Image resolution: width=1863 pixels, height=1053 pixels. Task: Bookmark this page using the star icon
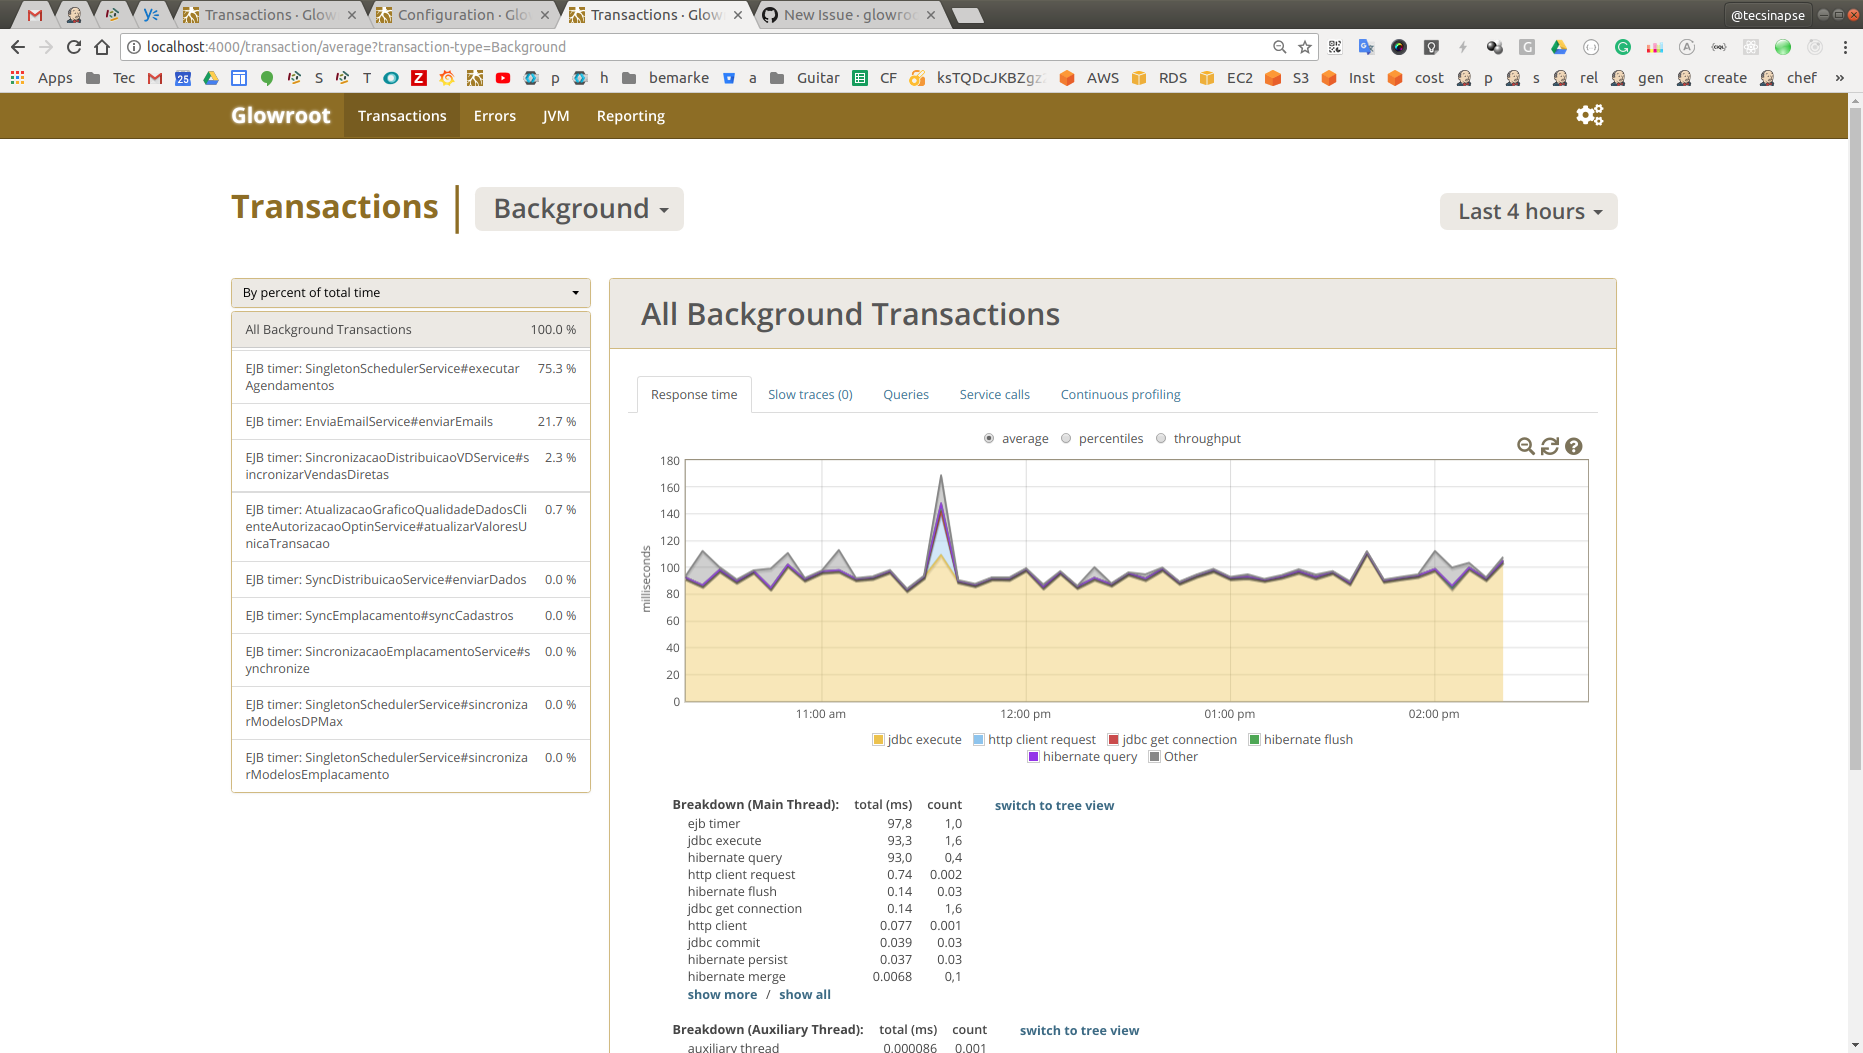(1303, 46)
